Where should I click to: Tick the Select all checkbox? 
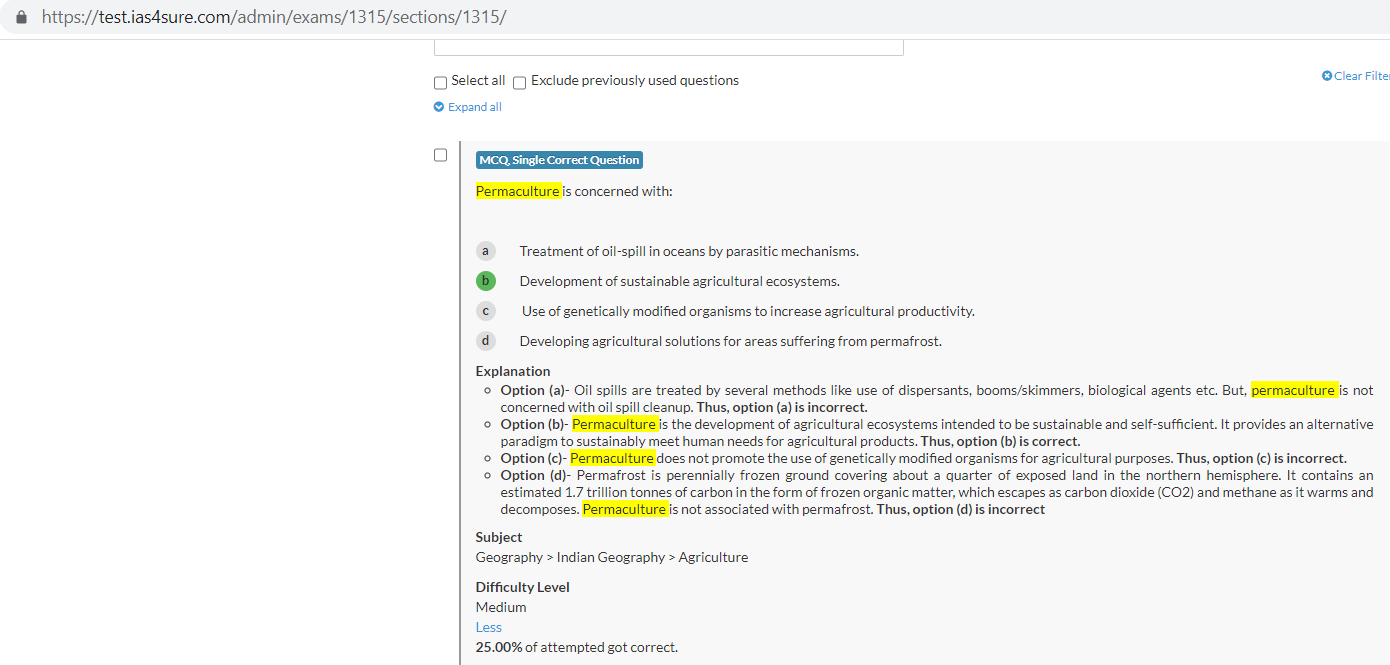point(440,82)
